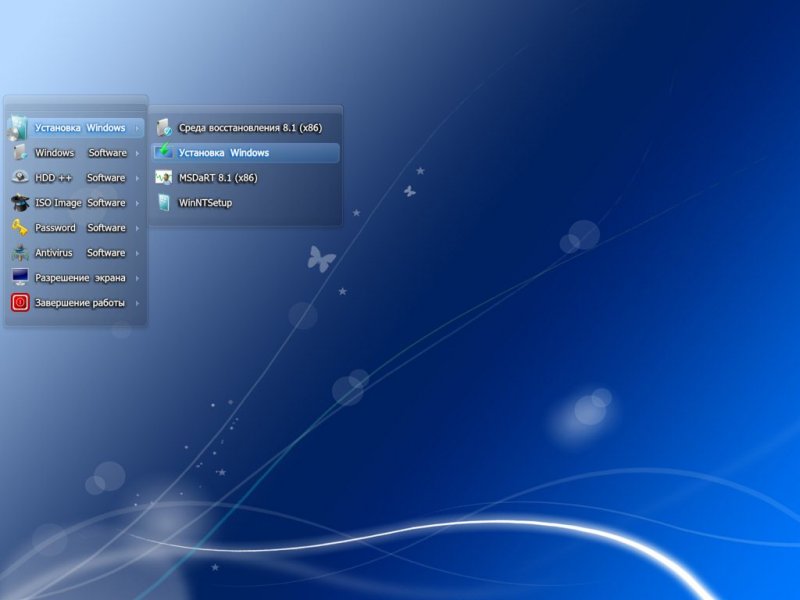Expand arrow beside Password Software
This screenshot has width=800, height=600.
(x=137, y=228)
